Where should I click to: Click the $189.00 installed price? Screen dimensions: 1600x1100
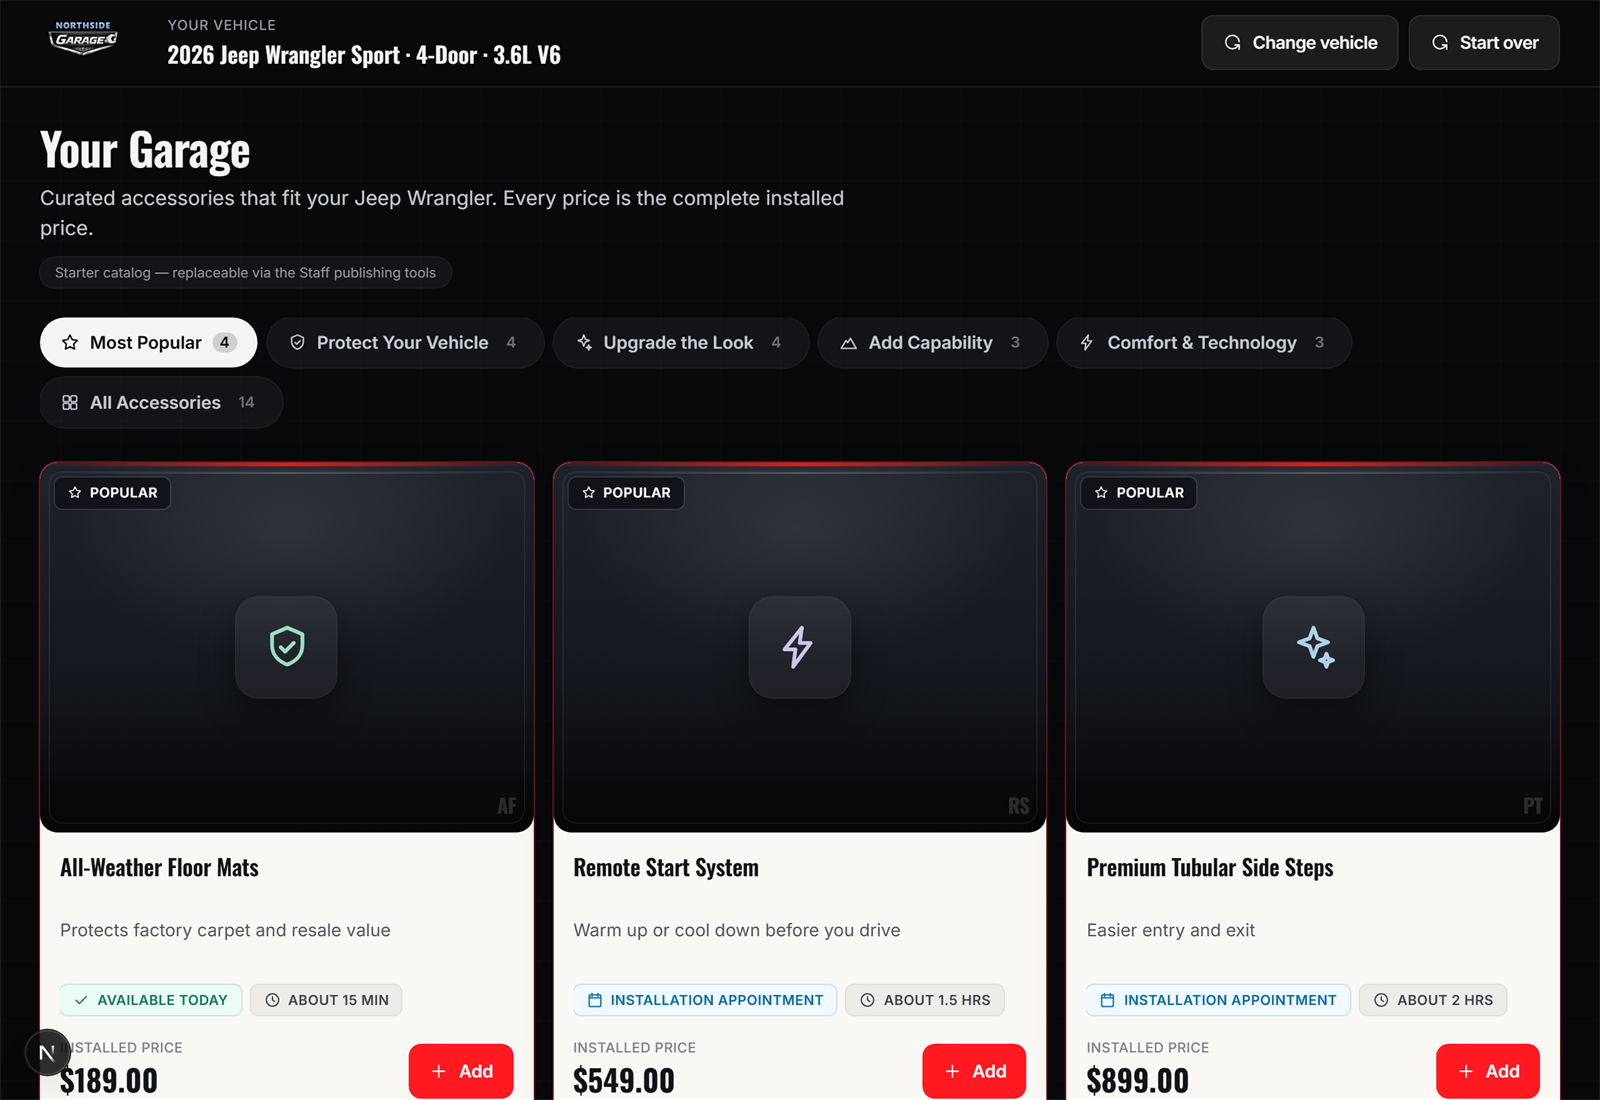click(x=109, y=1081)
